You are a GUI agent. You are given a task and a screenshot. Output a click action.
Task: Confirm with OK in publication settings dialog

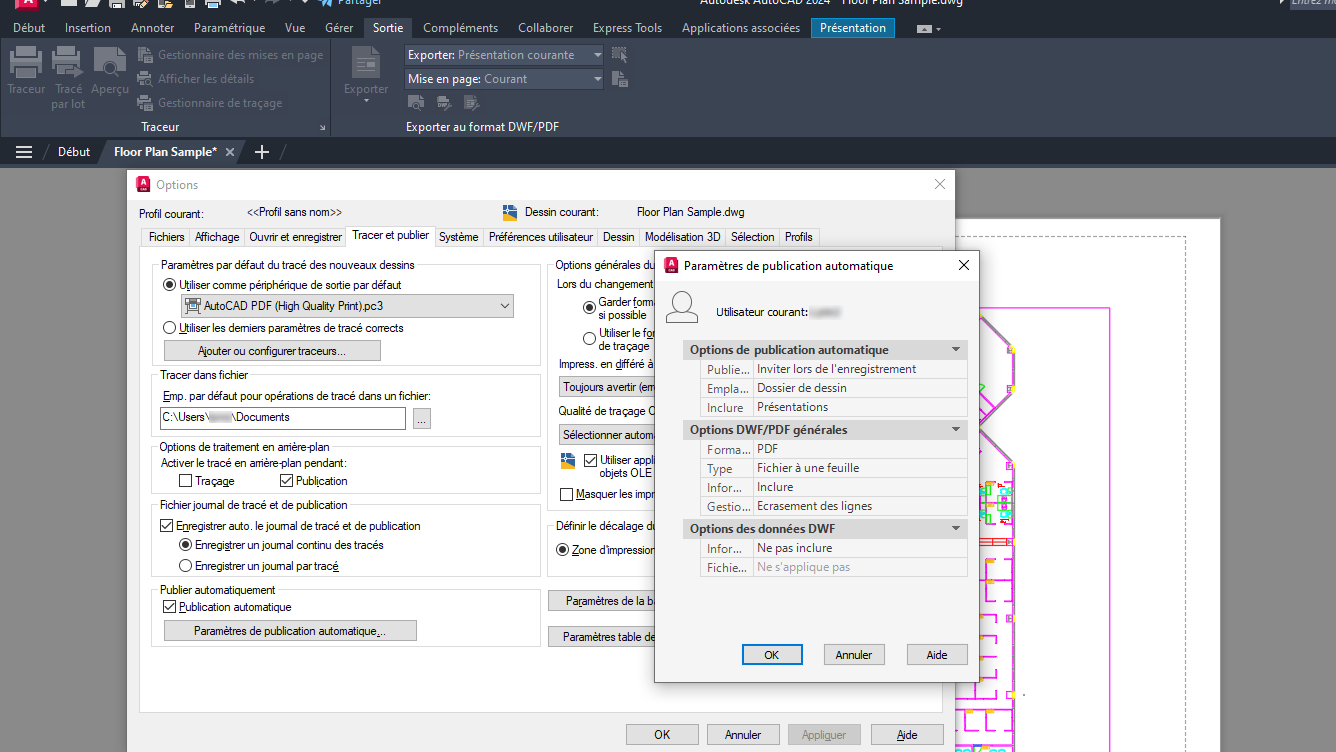(x=772, y=655)
